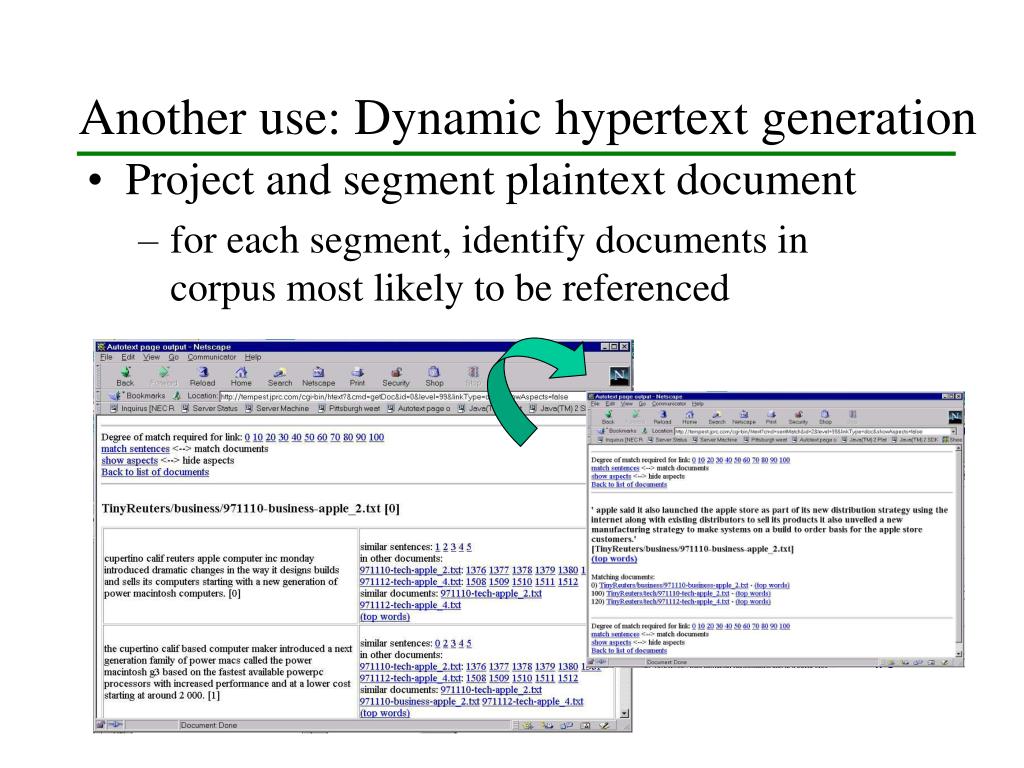Set degree of match to 50 in large window
The height and width of the screenshot is (768, 1024).
309,437
